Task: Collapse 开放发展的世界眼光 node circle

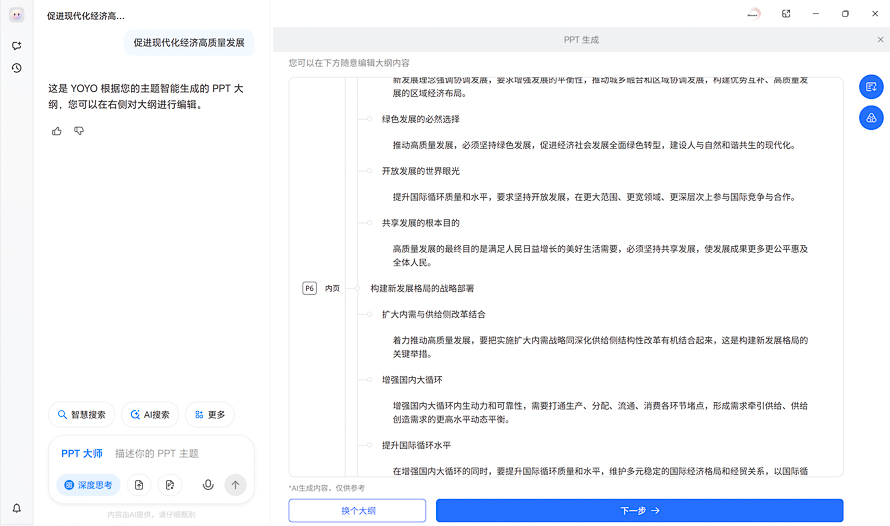Action: [x=369, y=171]
